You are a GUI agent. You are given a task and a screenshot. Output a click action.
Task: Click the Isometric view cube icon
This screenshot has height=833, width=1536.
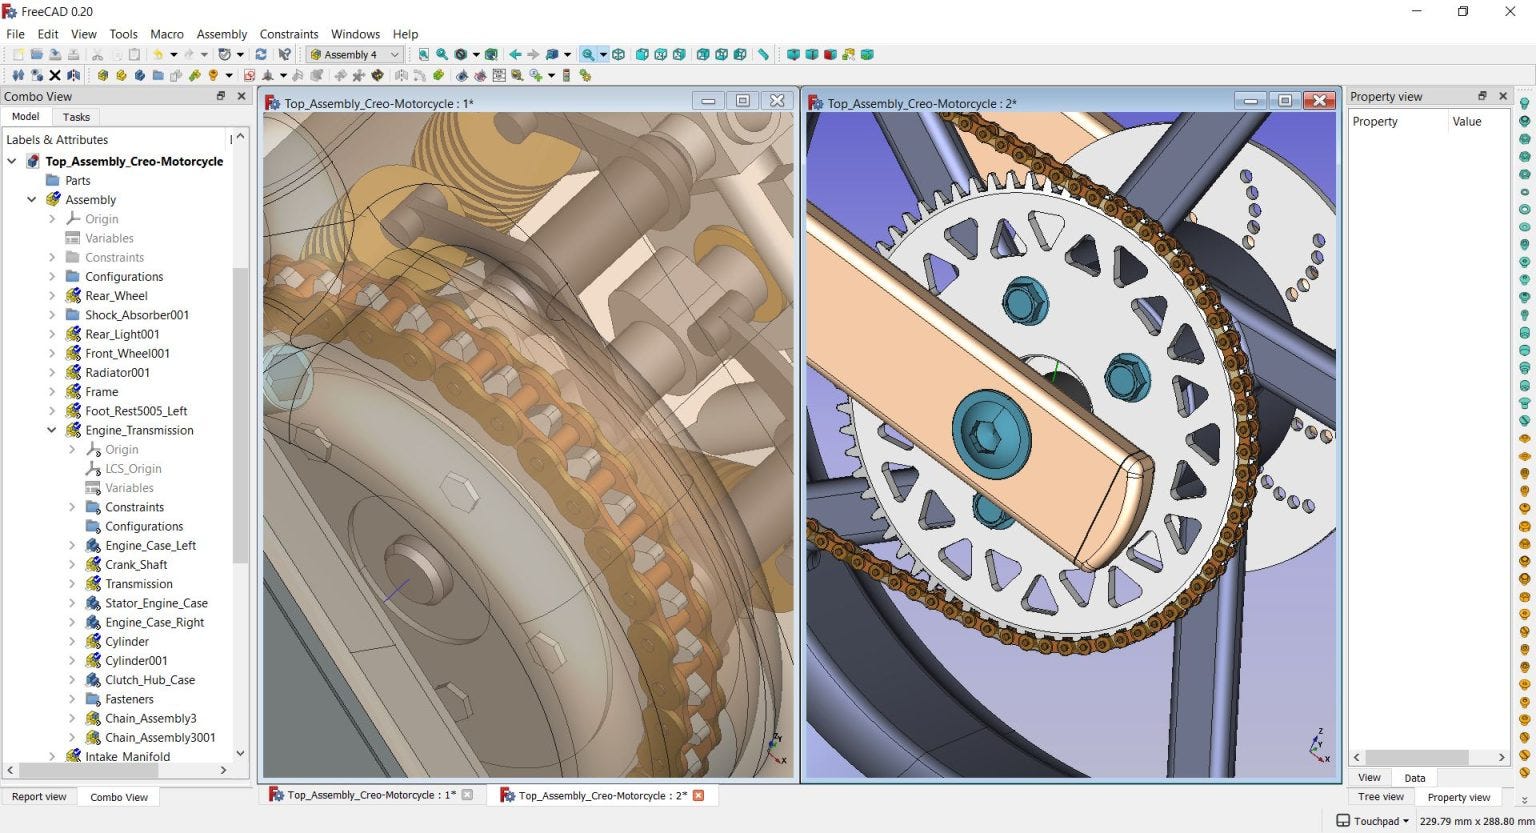tap(618, 54)
